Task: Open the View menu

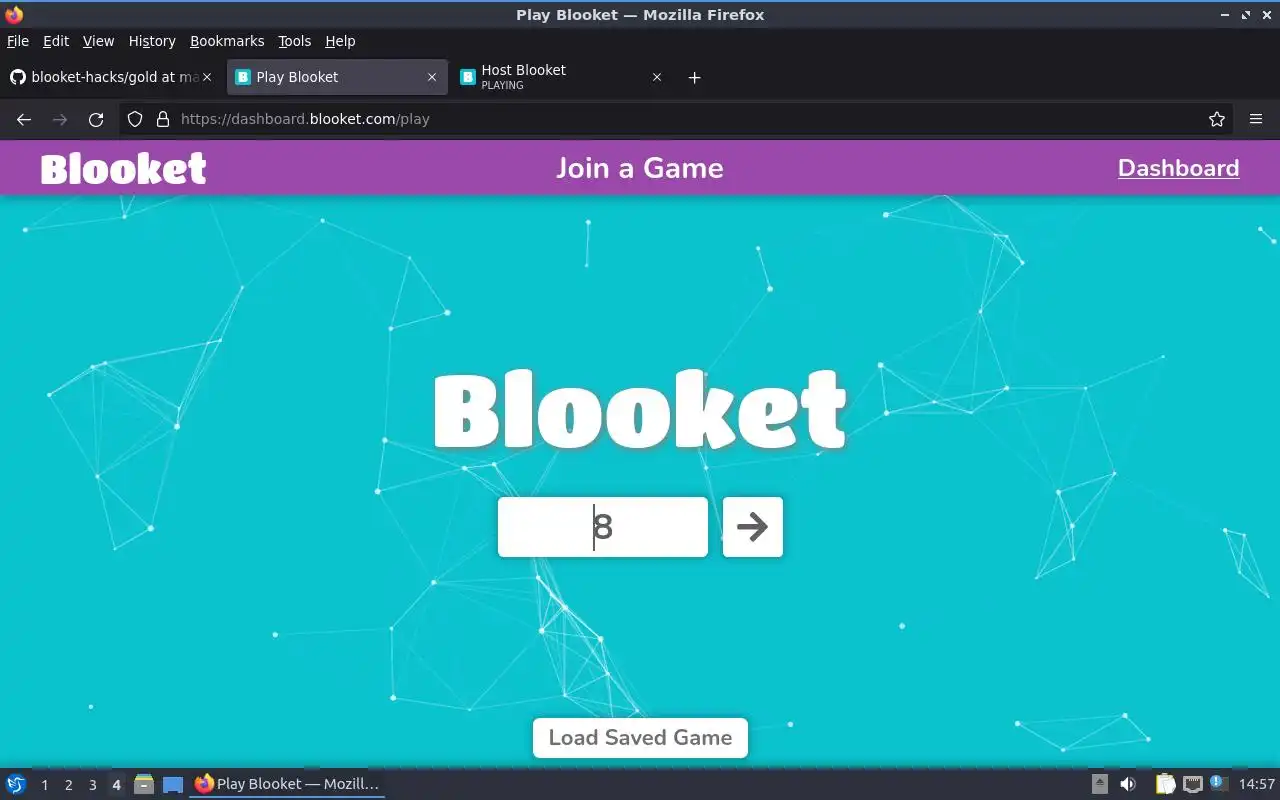Action: [98, 41]
